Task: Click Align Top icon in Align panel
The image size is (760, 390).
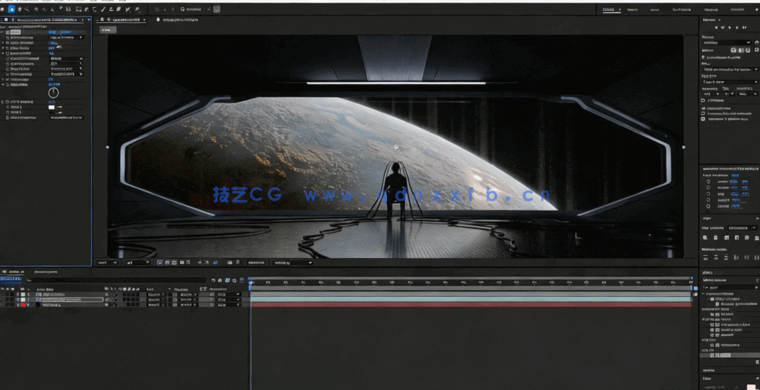Action: coord(737,237)
